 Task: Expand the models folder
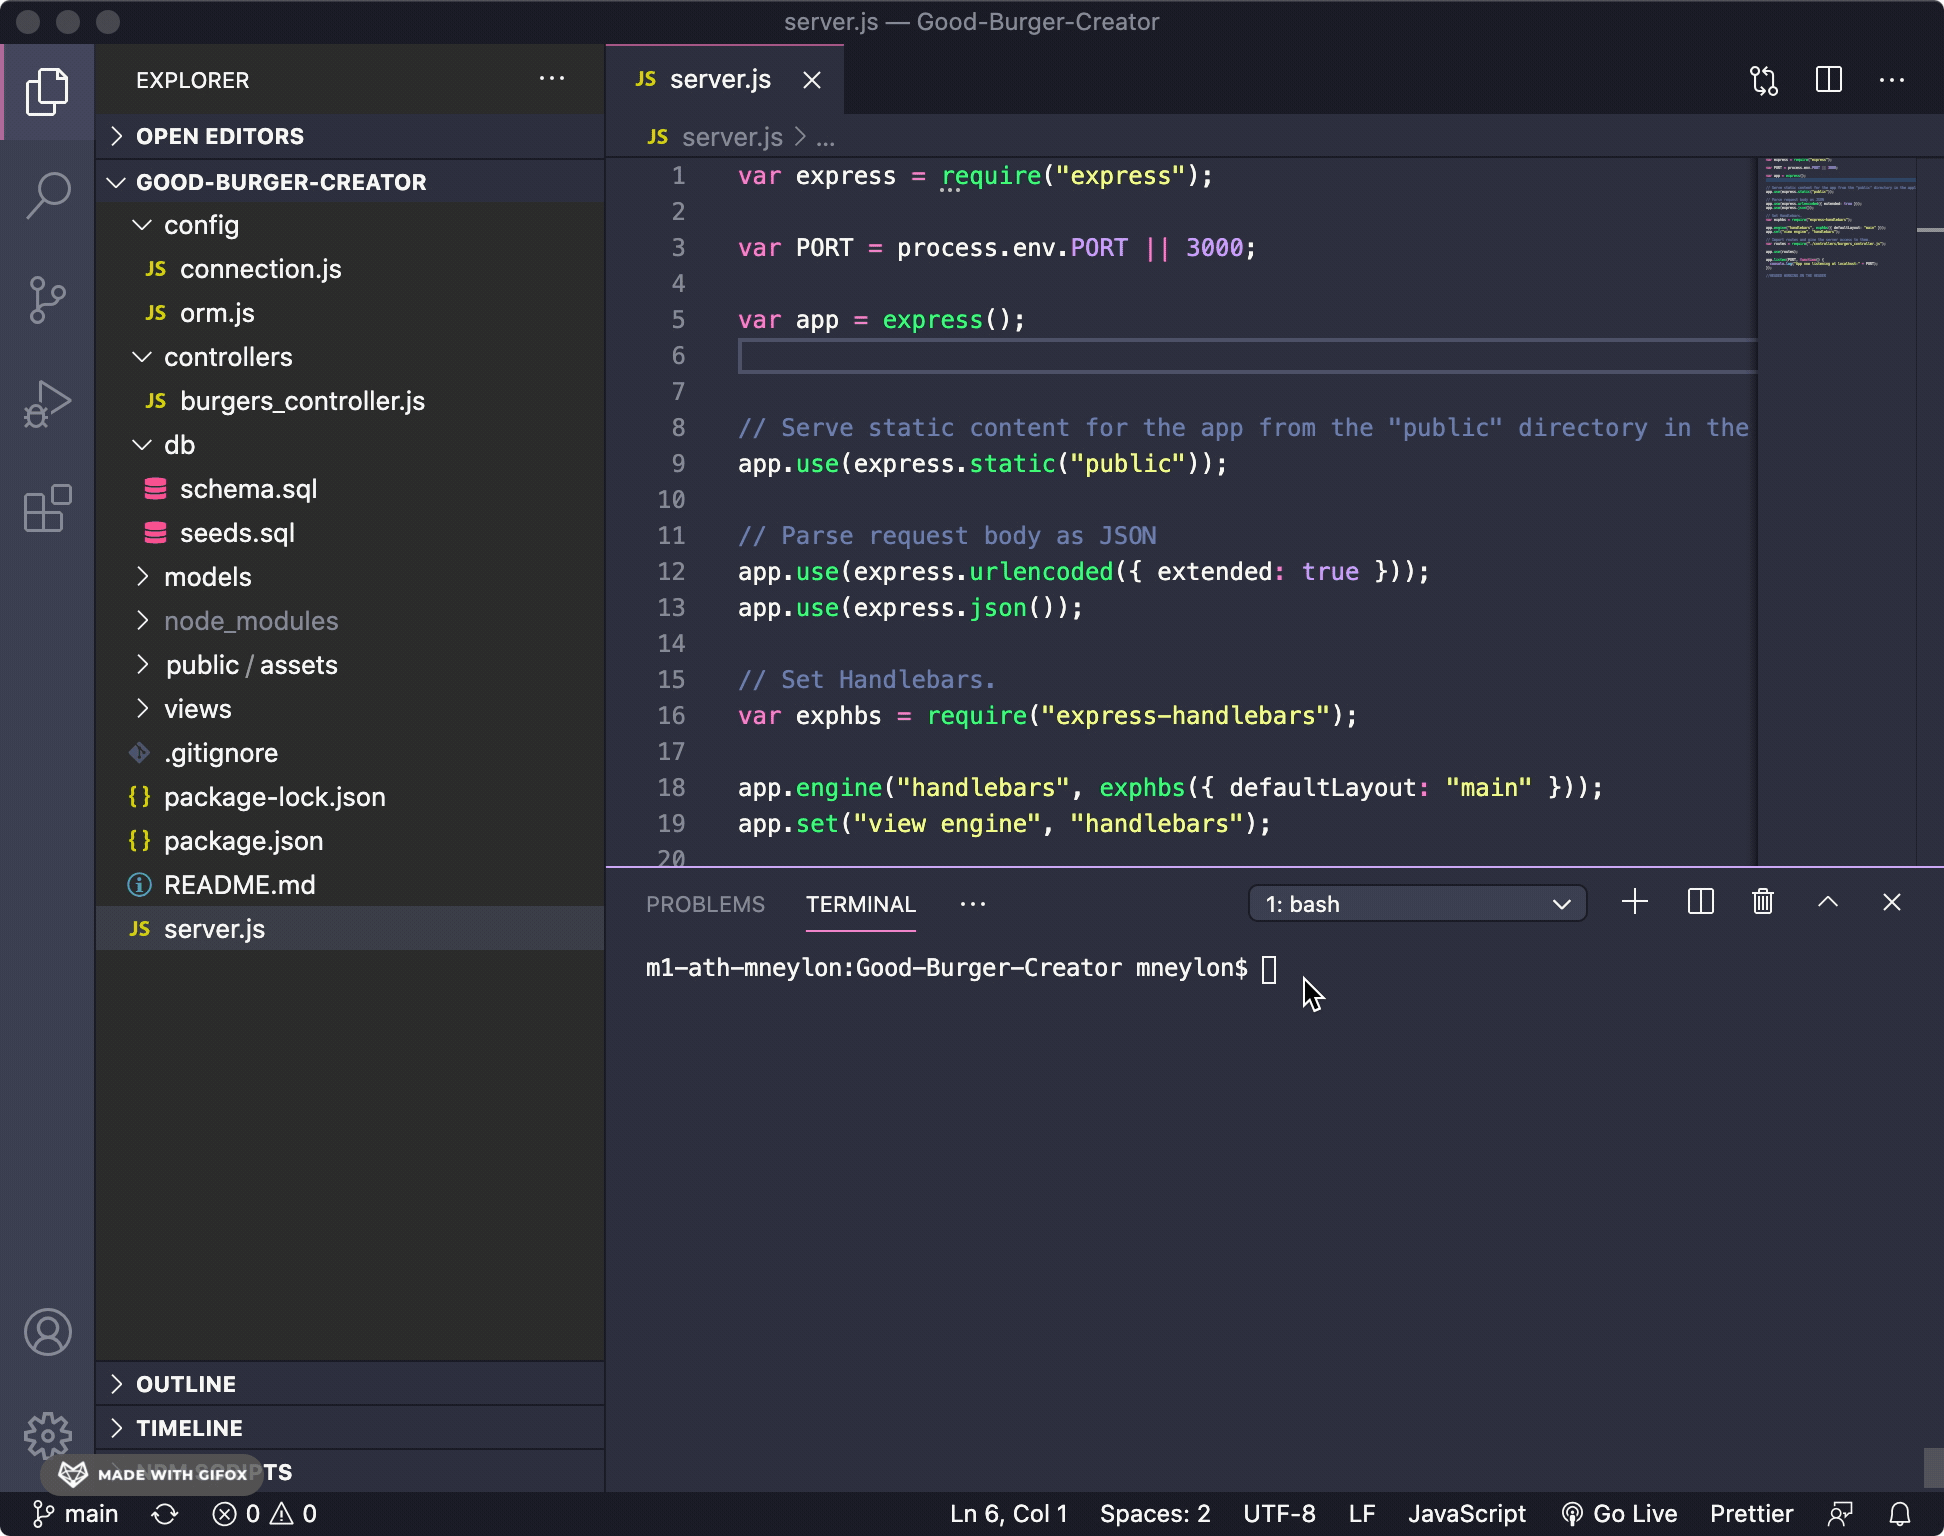pos(208,577)
